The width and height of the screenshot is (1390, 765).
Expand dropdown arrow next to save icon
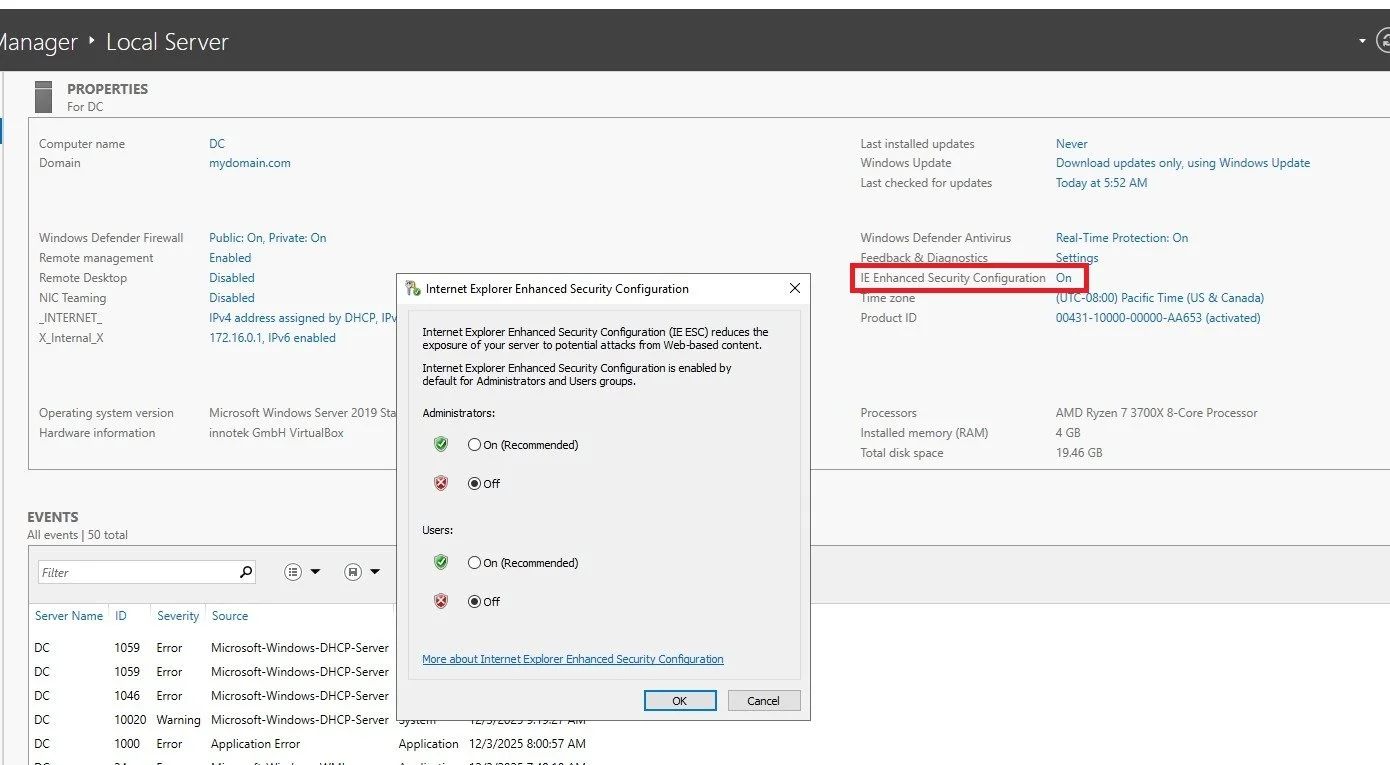point(375,572)
